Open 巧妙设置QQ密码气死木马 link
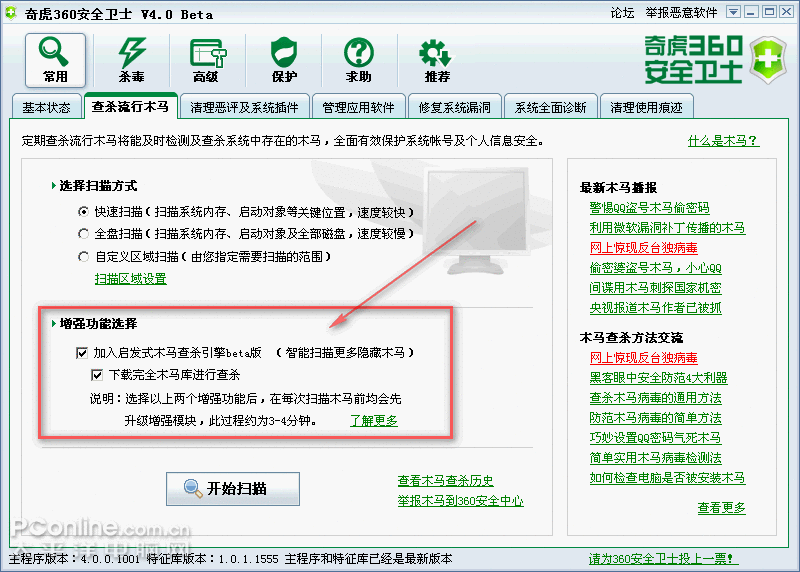 [656, 438]
